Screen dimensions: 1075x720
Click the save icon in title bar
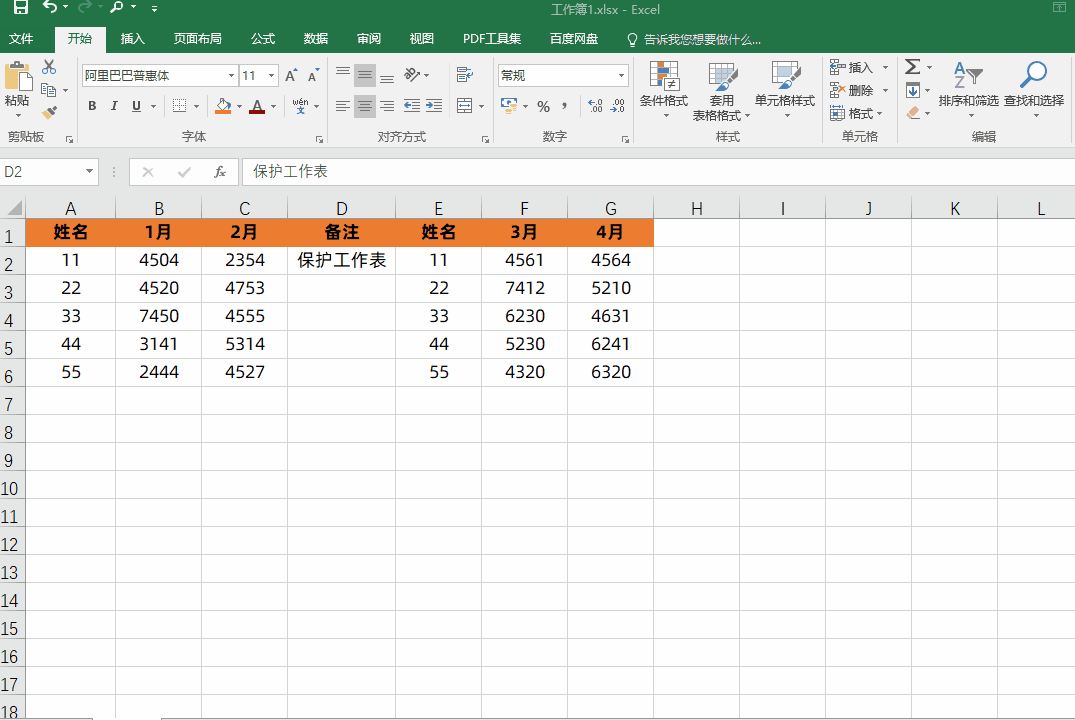click(21, 8)
